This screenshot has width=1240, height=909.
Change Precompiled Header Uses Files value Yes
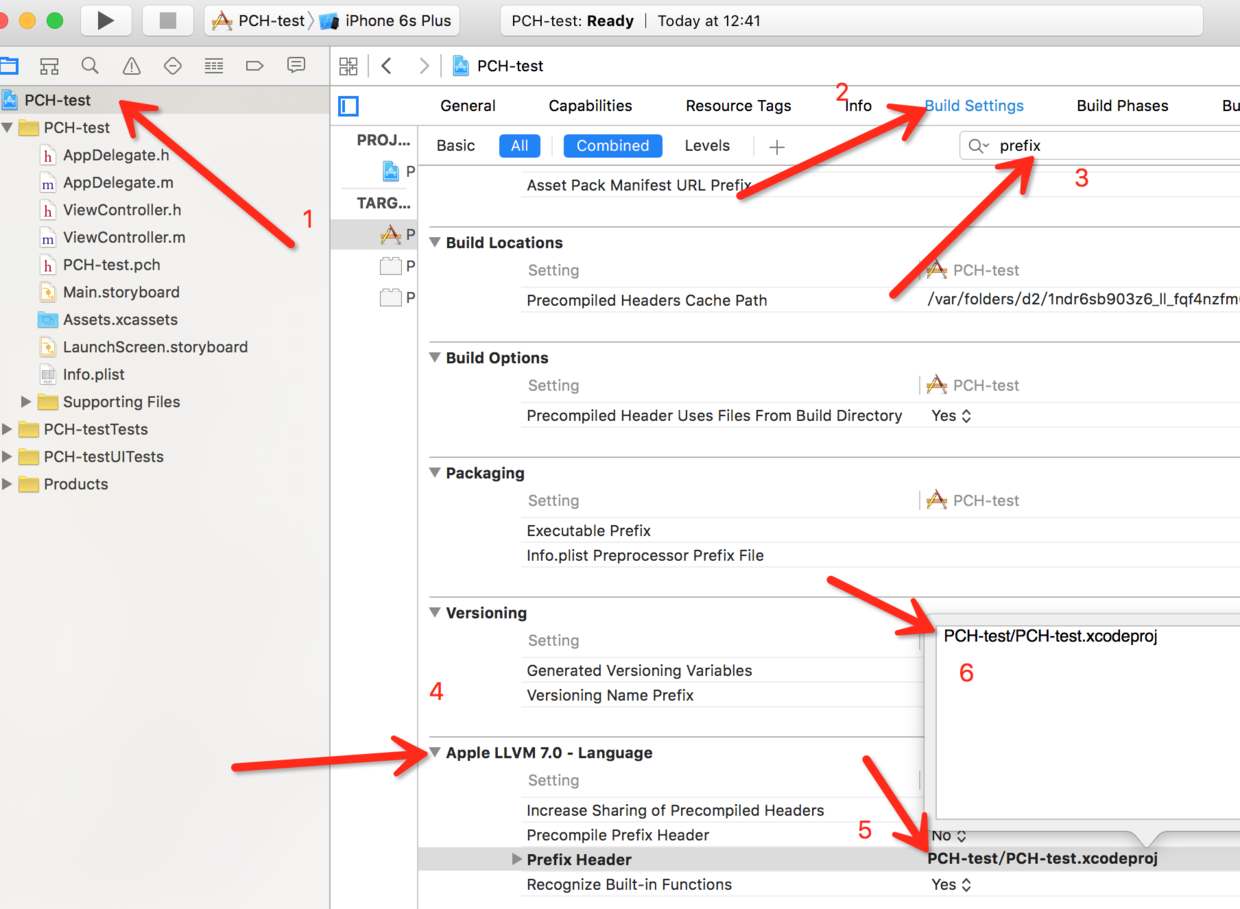(951, 416)
